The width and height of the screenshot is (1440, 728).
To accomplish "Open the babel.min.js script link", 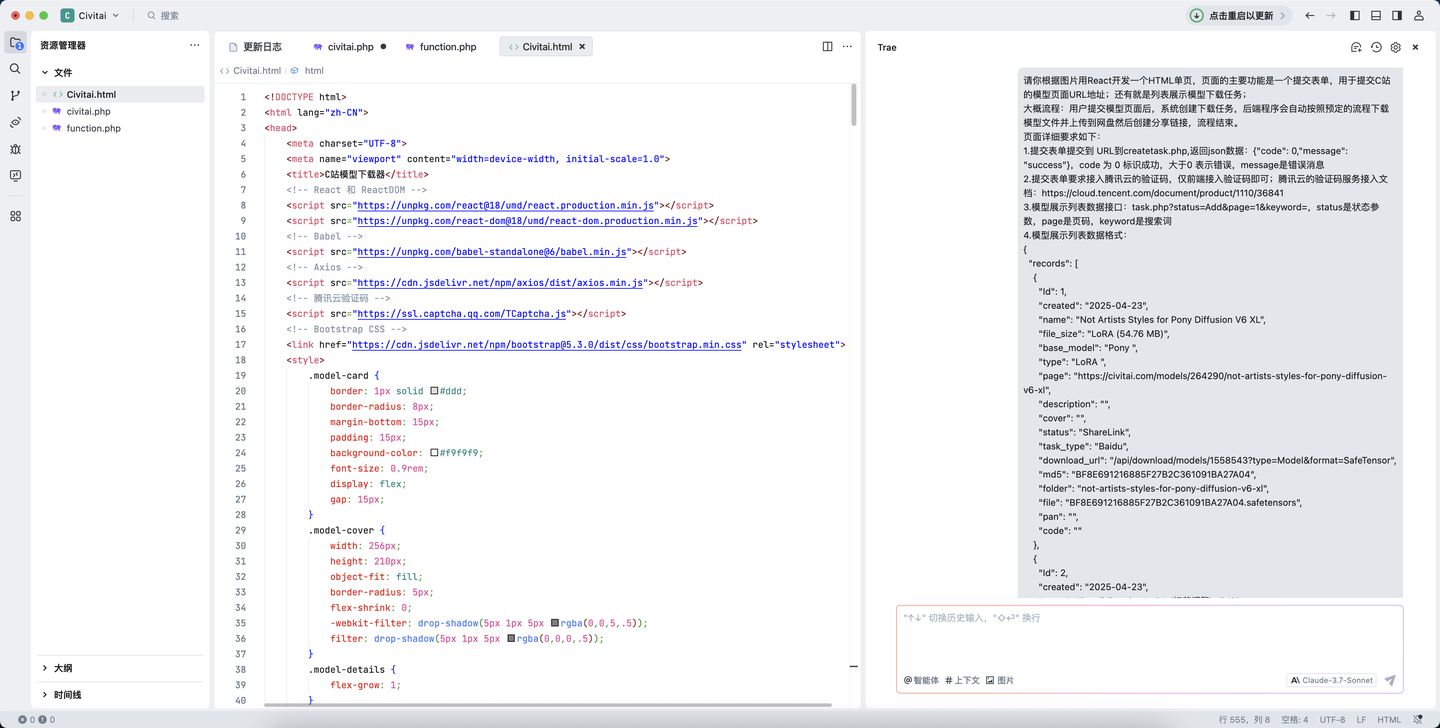I will tap(492, 252).
